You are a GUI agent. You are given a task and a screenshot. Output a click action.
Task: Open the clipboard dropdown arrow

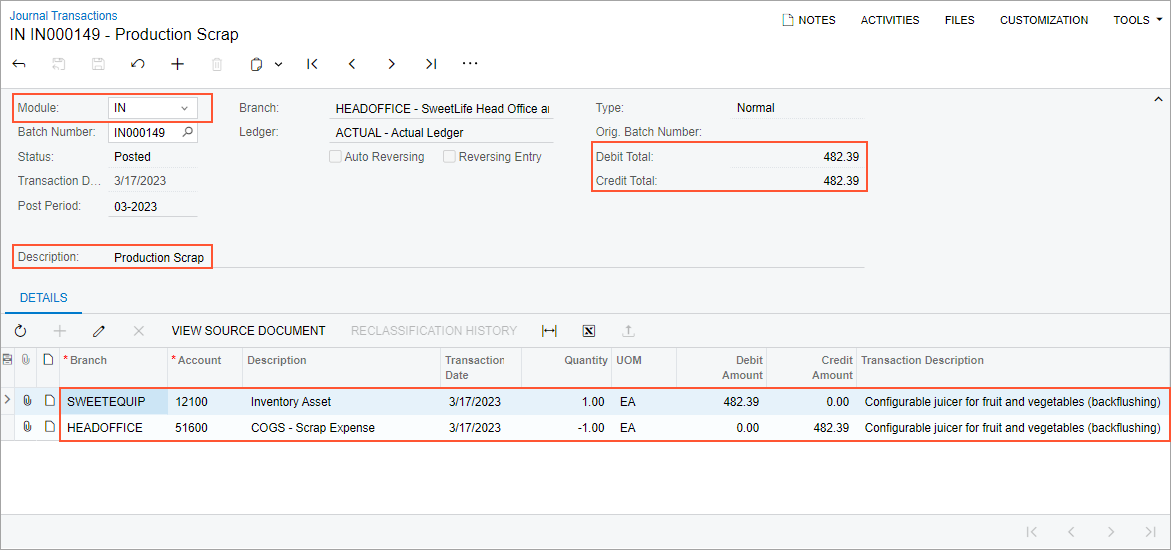coord(278,64)
